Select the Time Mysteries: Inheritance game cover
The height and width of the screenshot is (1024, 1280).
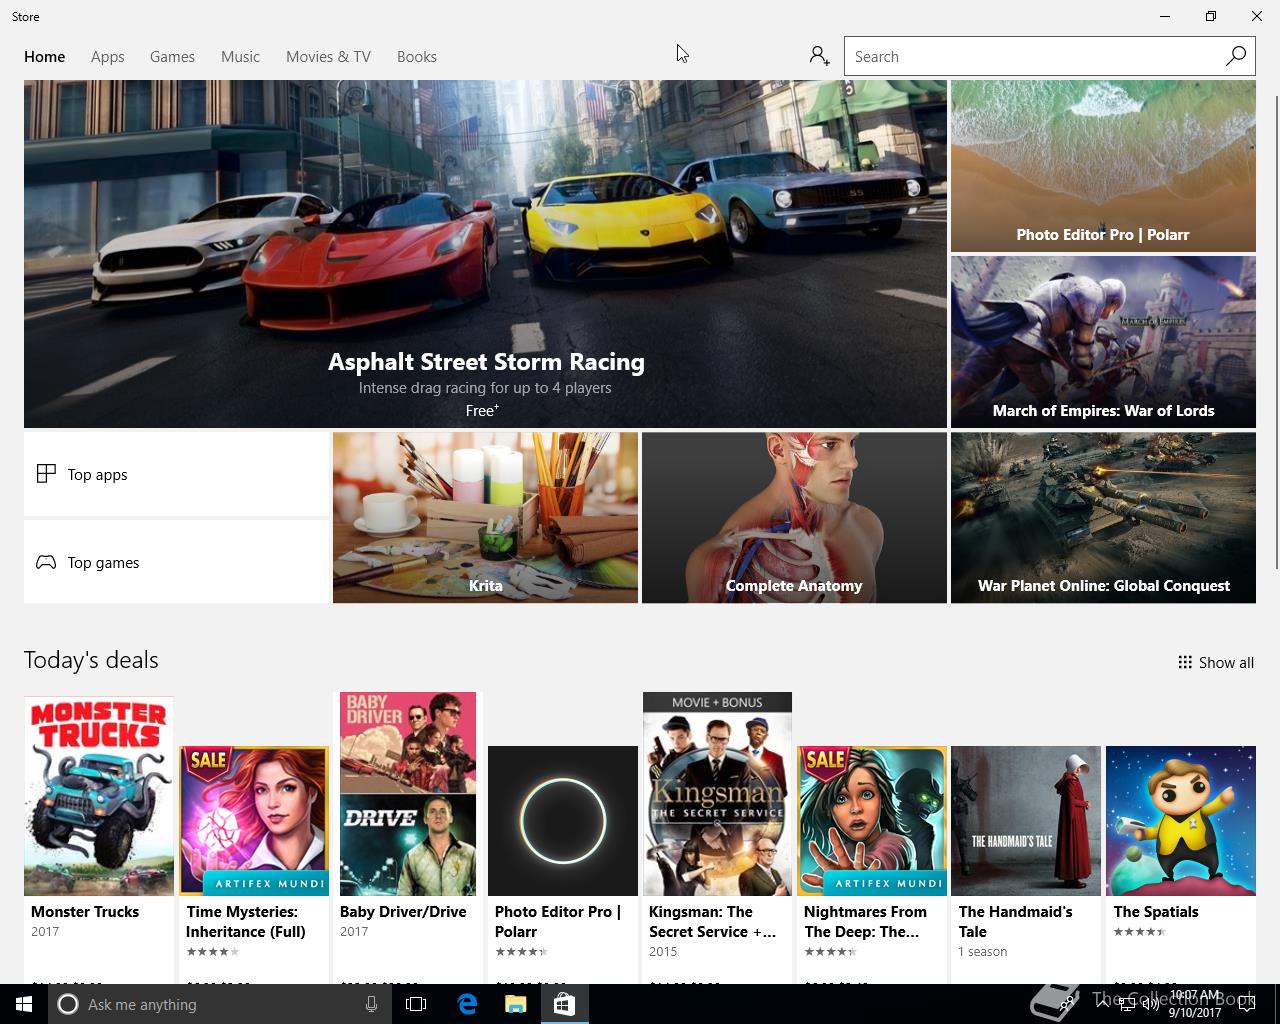tap(254, 821)
